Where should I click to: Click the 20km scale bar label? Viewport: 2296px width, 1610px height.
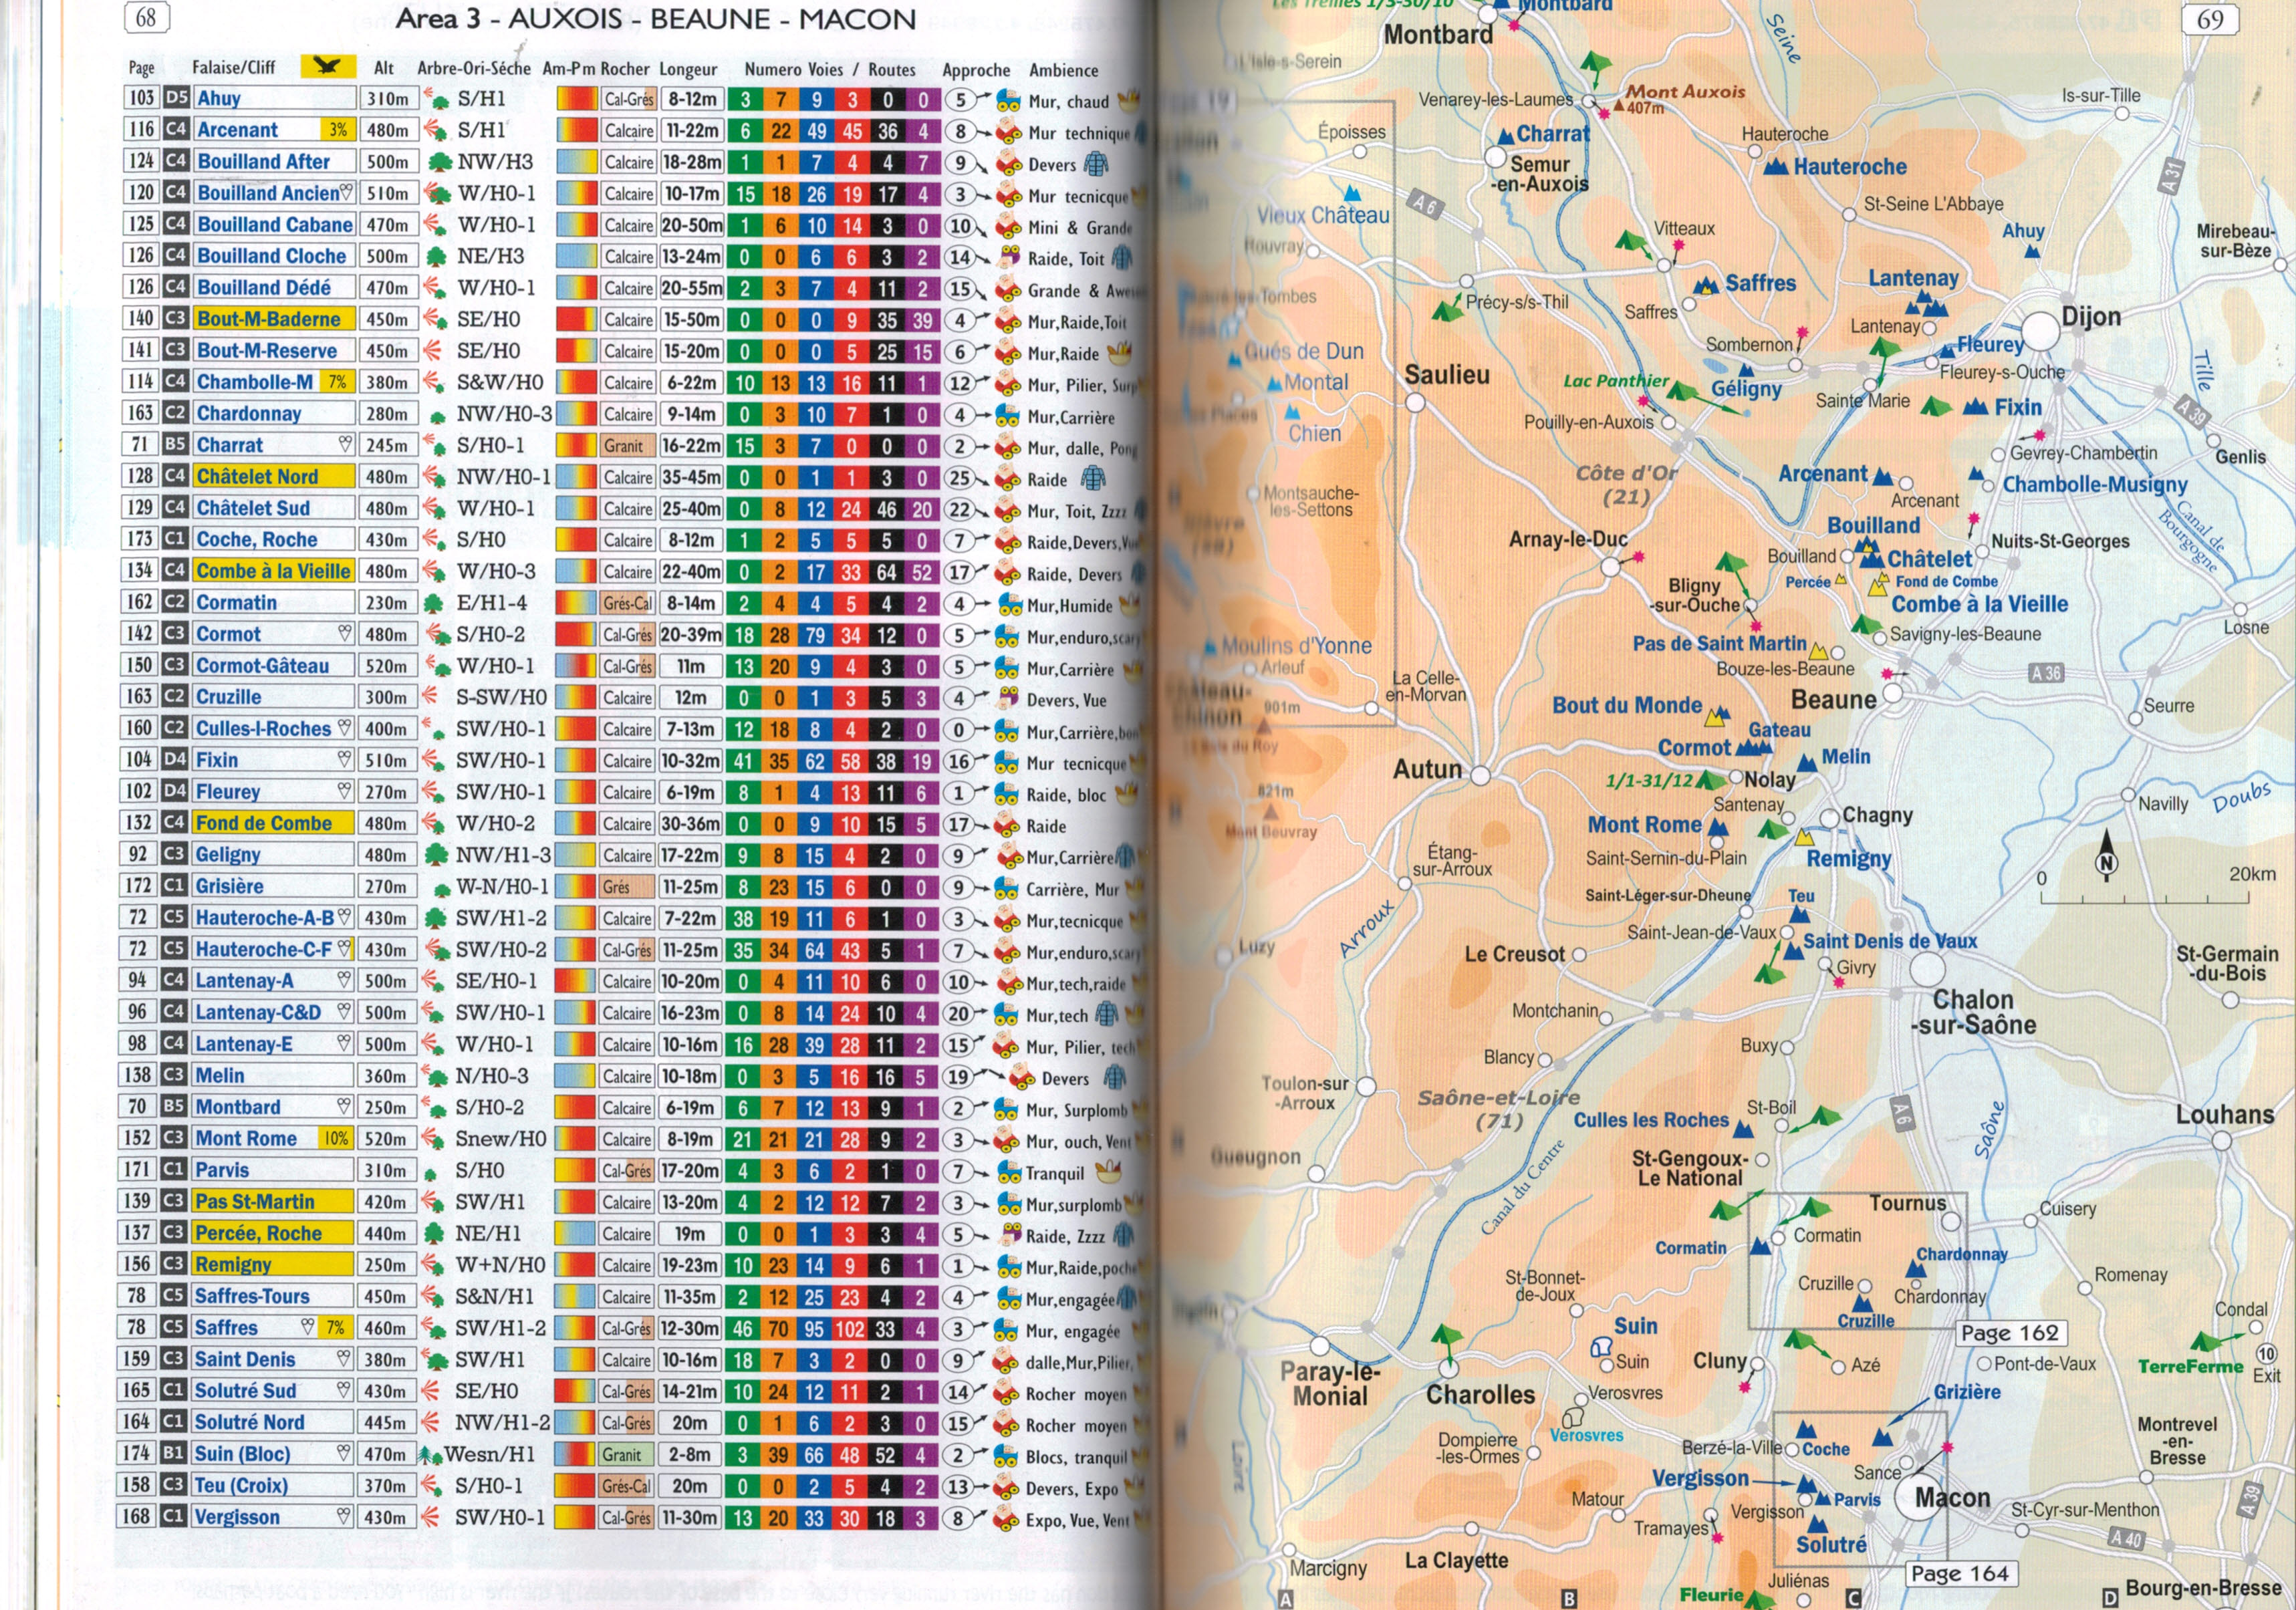coord(2252,874)
